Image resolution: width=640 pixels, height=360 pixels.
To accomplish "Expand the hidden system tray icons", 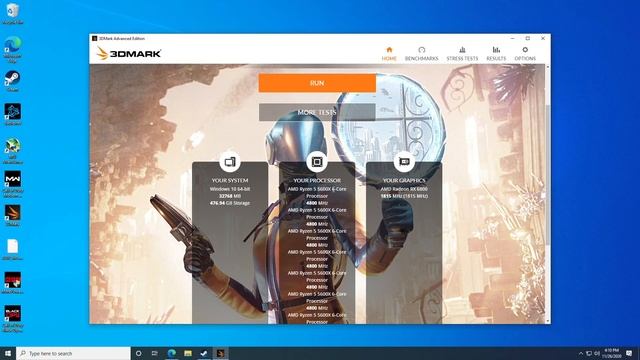I will 581,353.
